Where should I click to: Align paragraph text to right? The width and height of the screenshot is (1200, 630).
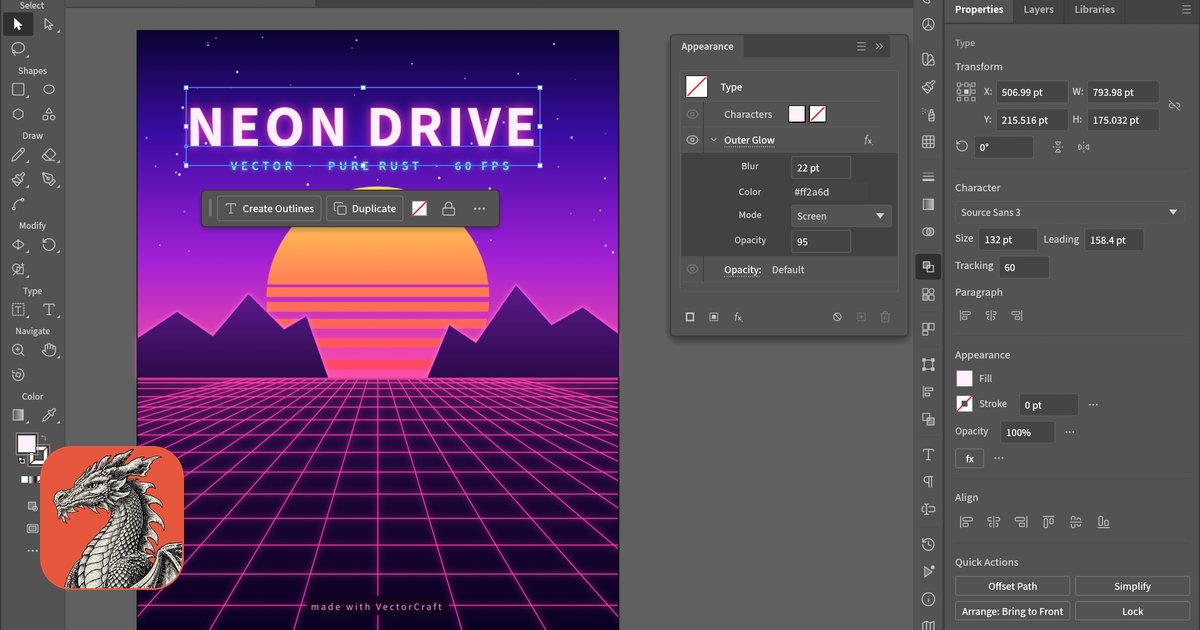point(1017,316)
